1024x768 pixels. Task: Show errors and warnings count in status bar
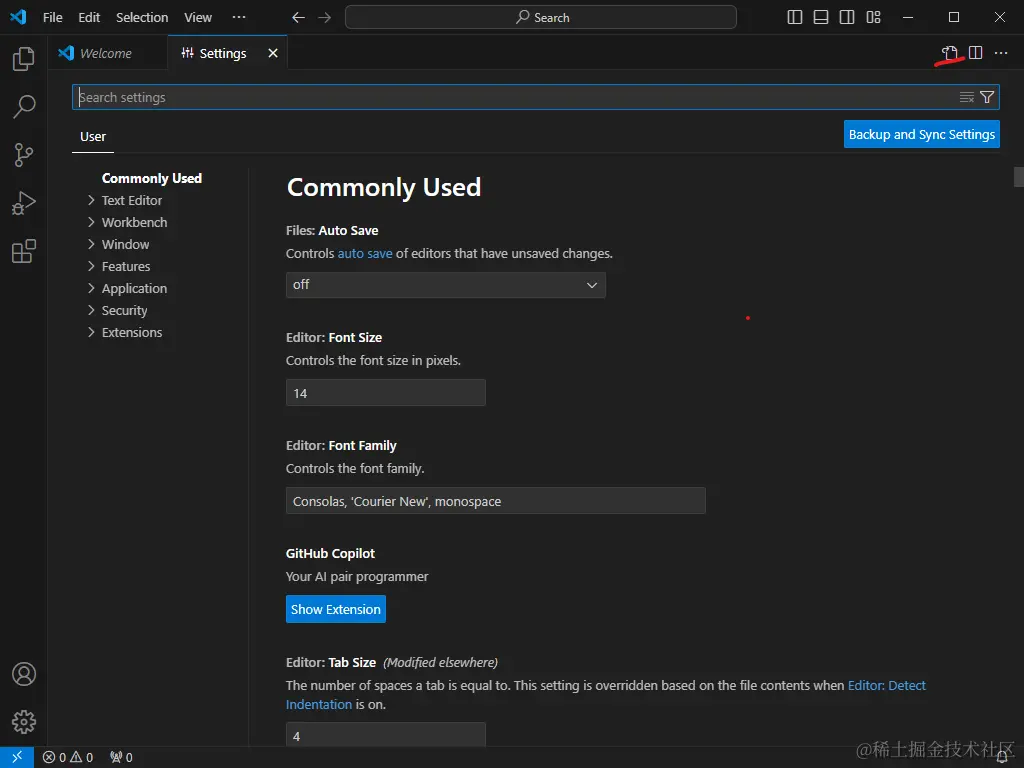pyautogui.click(x=68, y=758)
